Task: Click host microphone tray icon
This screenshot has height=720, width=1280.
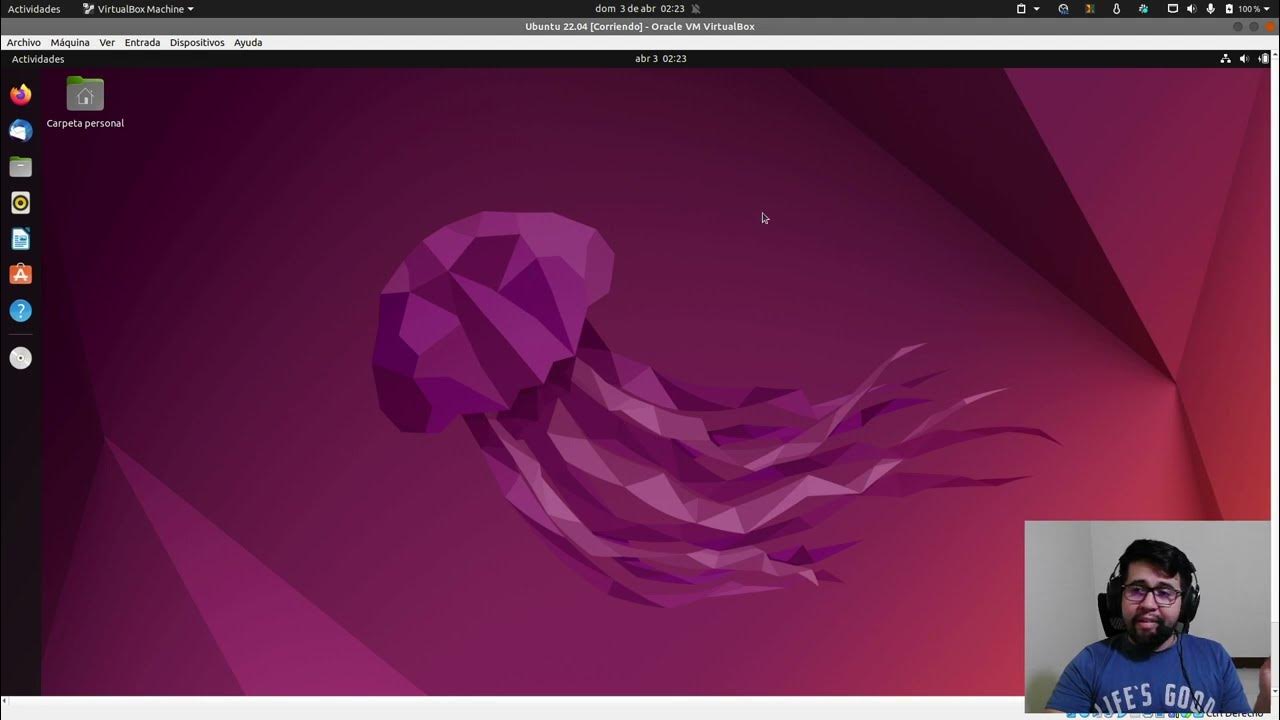Action: (1211, 9)
